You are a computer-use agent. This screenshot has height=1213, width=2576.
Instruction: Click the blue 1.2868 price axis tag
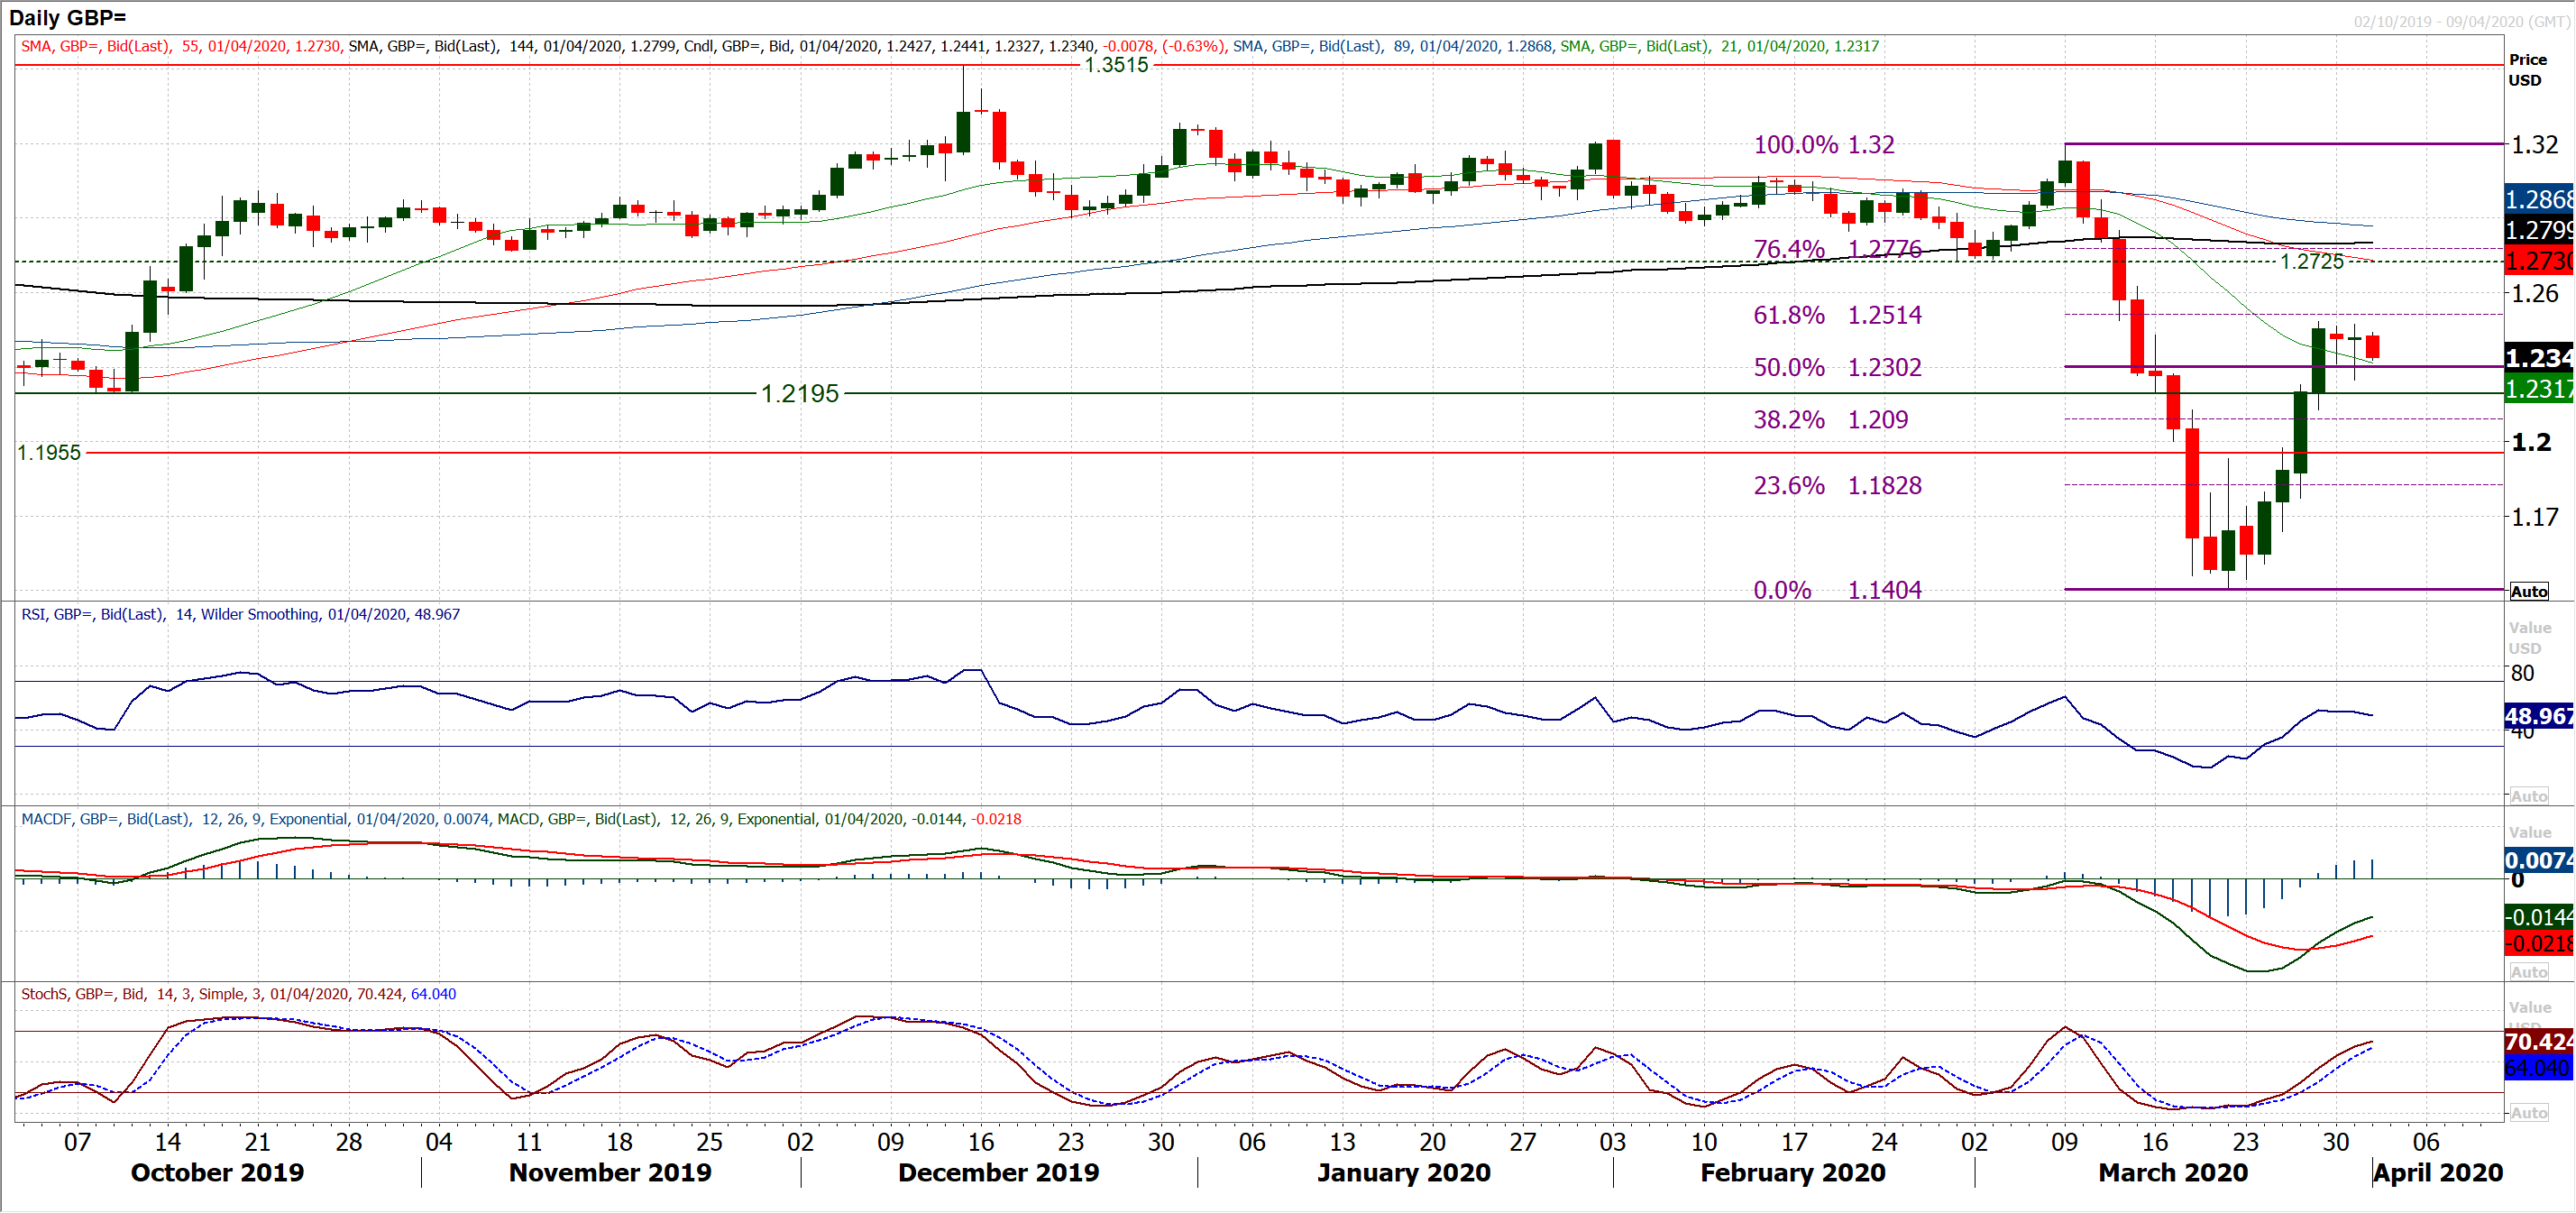click(2539, 199)
